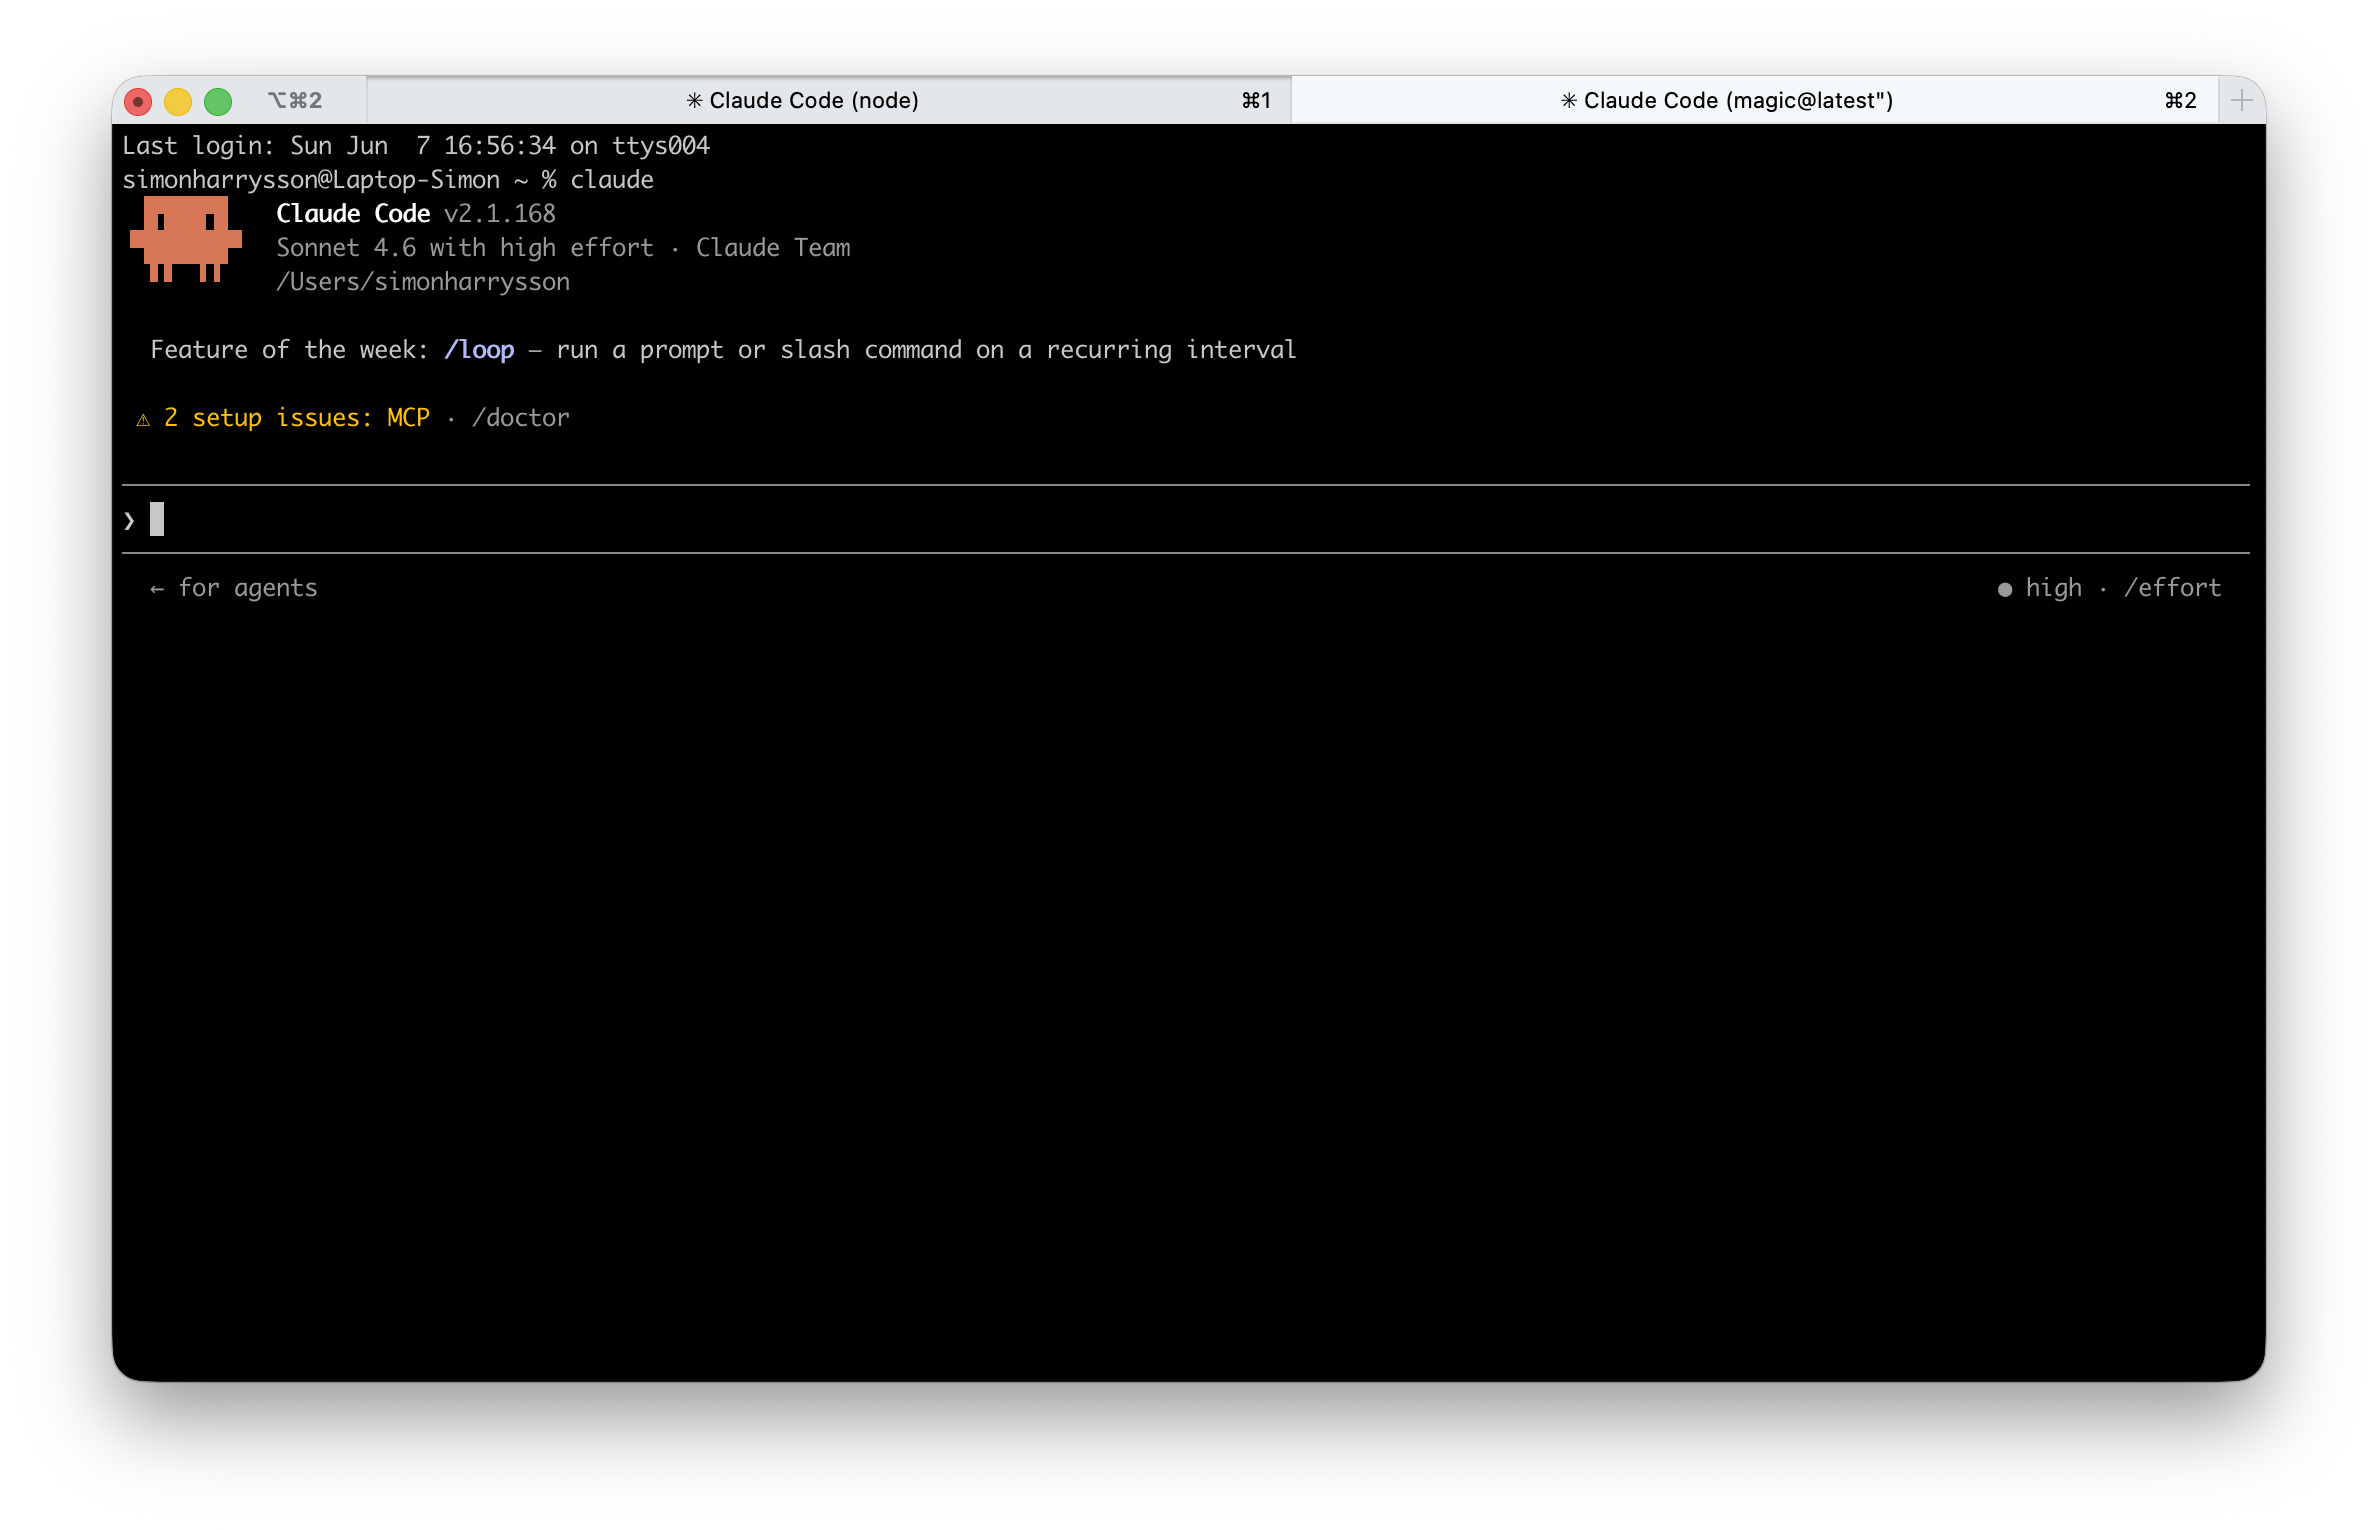This screenshot has height=1530, width=2378.
Task: Click the asterisk icon on the magic@latest tab
Action: pos(1569,100)
